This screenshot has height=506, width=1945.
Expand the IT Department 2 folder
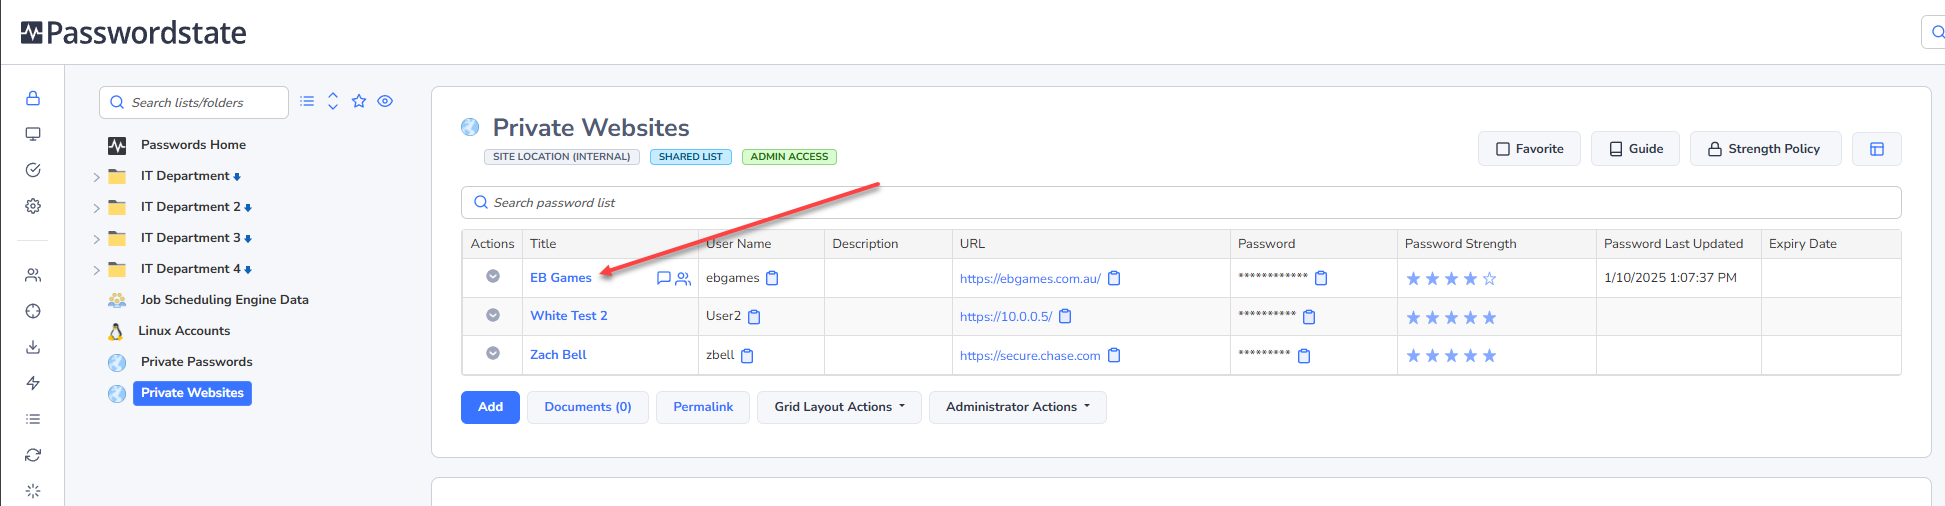pyautogui.click(x=97, y=208)
